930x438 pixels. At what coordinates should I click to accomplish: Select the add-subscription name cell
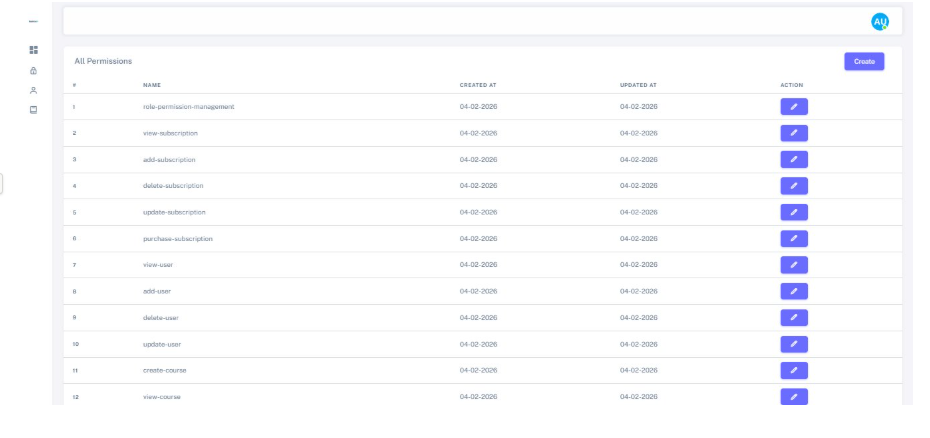(x=169, y=160)
